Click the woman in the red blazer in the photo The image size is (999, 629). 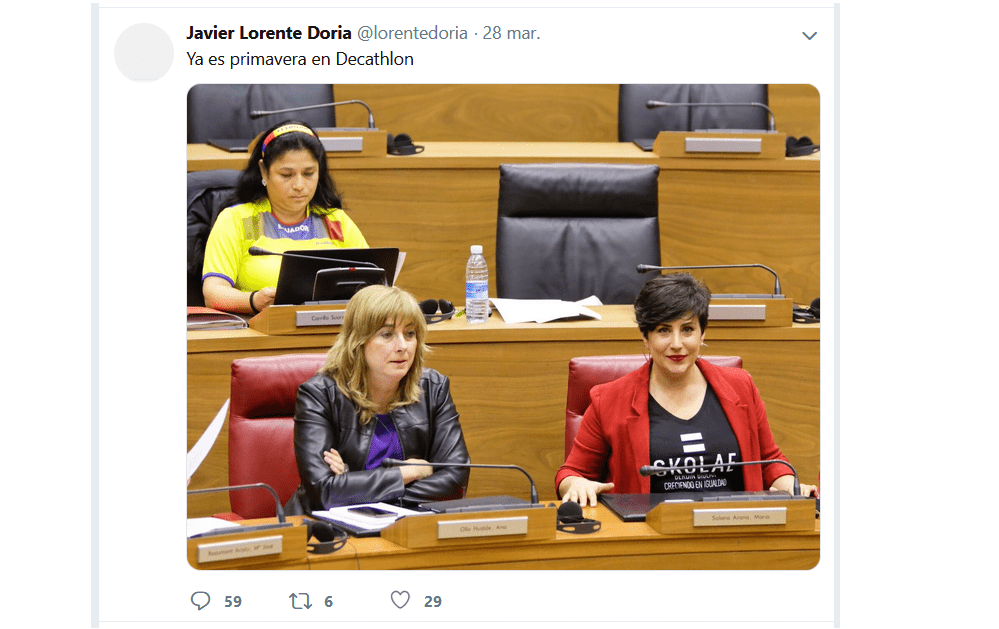pos(680,395)
